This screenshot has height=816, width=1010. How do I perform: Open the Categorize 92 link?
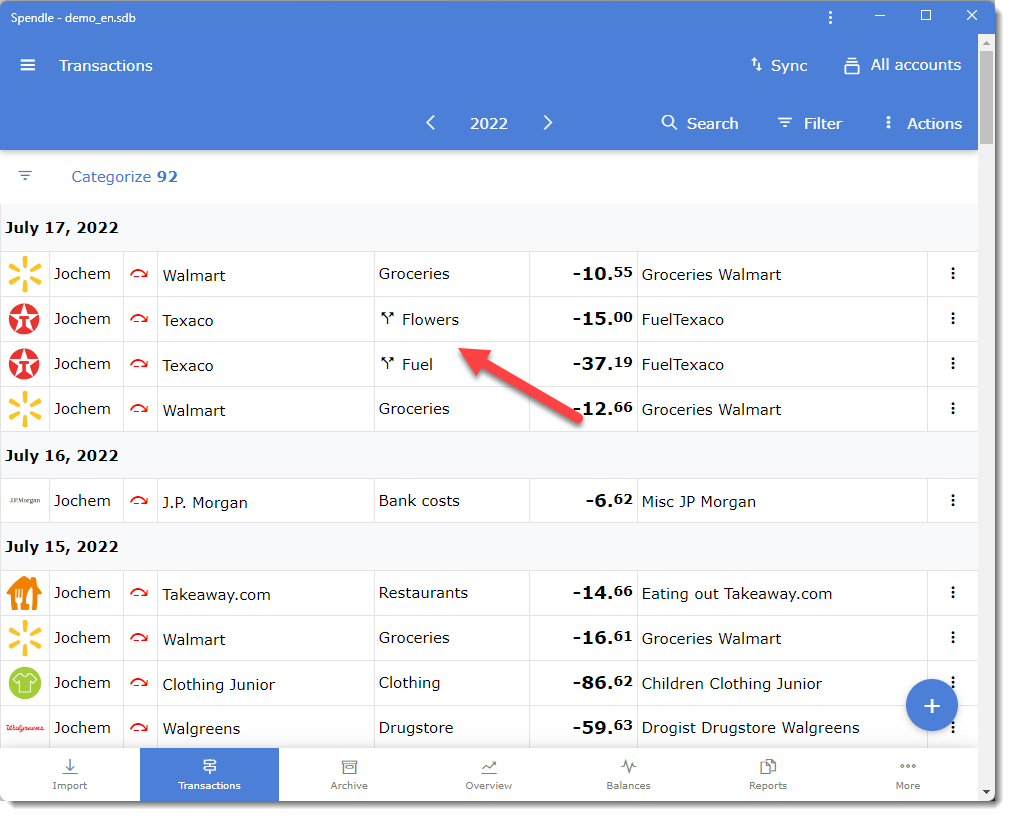pyautogui.click(x=124, y=176)
